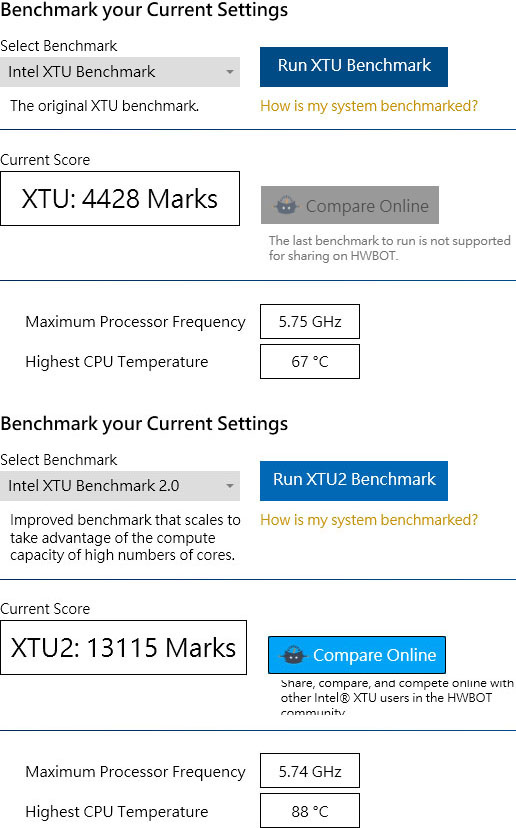Select the XTU: 4428 Marks score box
This screenshot has width=516, height=828.
pyautogui.click(x=120, y=199)
